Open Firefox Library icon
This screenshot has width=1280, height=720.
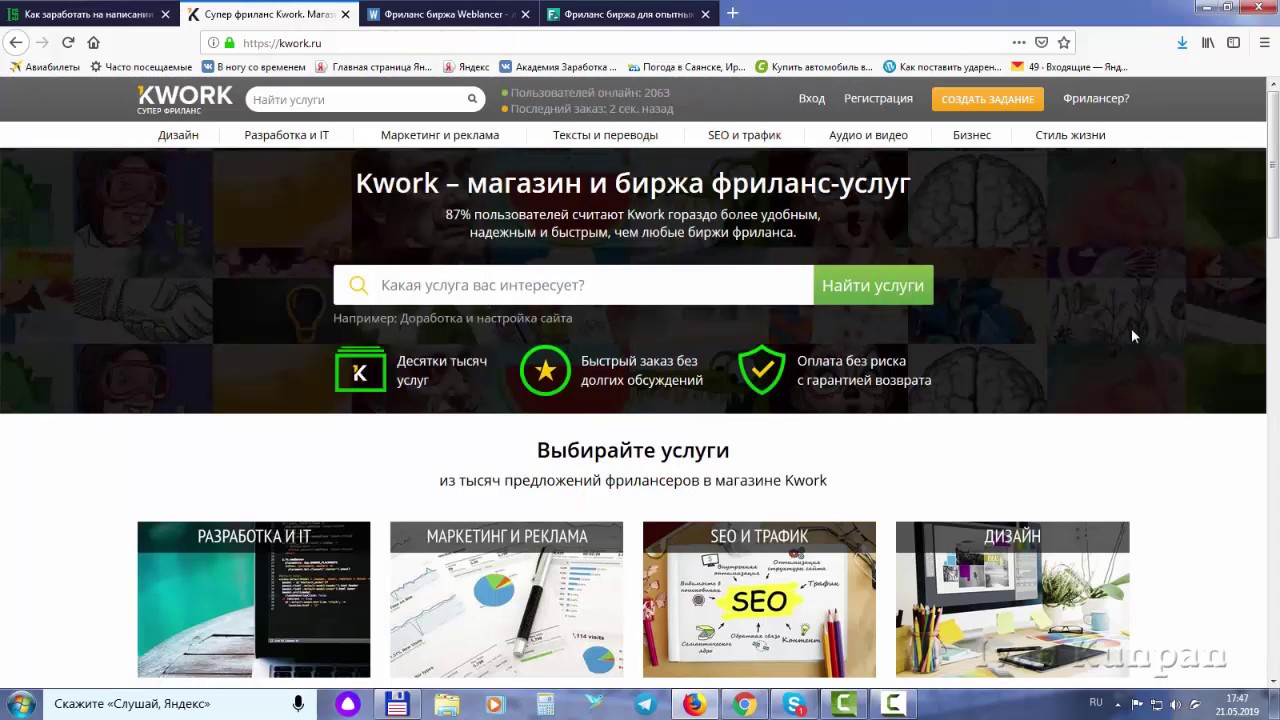click(x=1208, y=43)
